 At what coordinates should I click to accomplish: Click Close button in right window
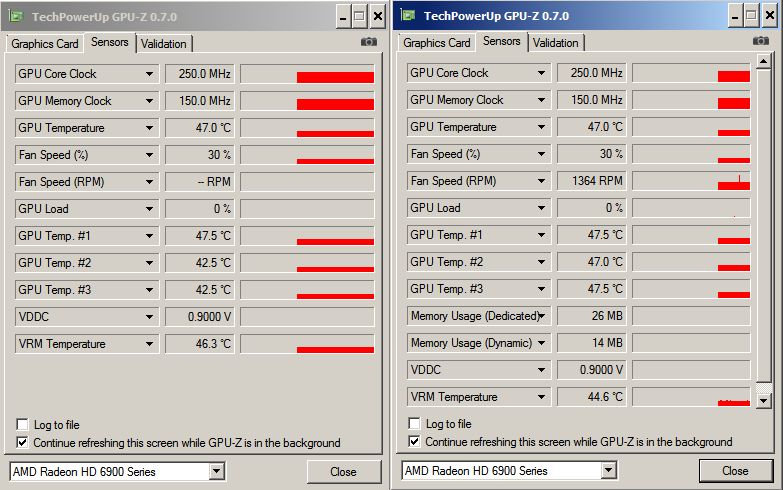[736, 471]
